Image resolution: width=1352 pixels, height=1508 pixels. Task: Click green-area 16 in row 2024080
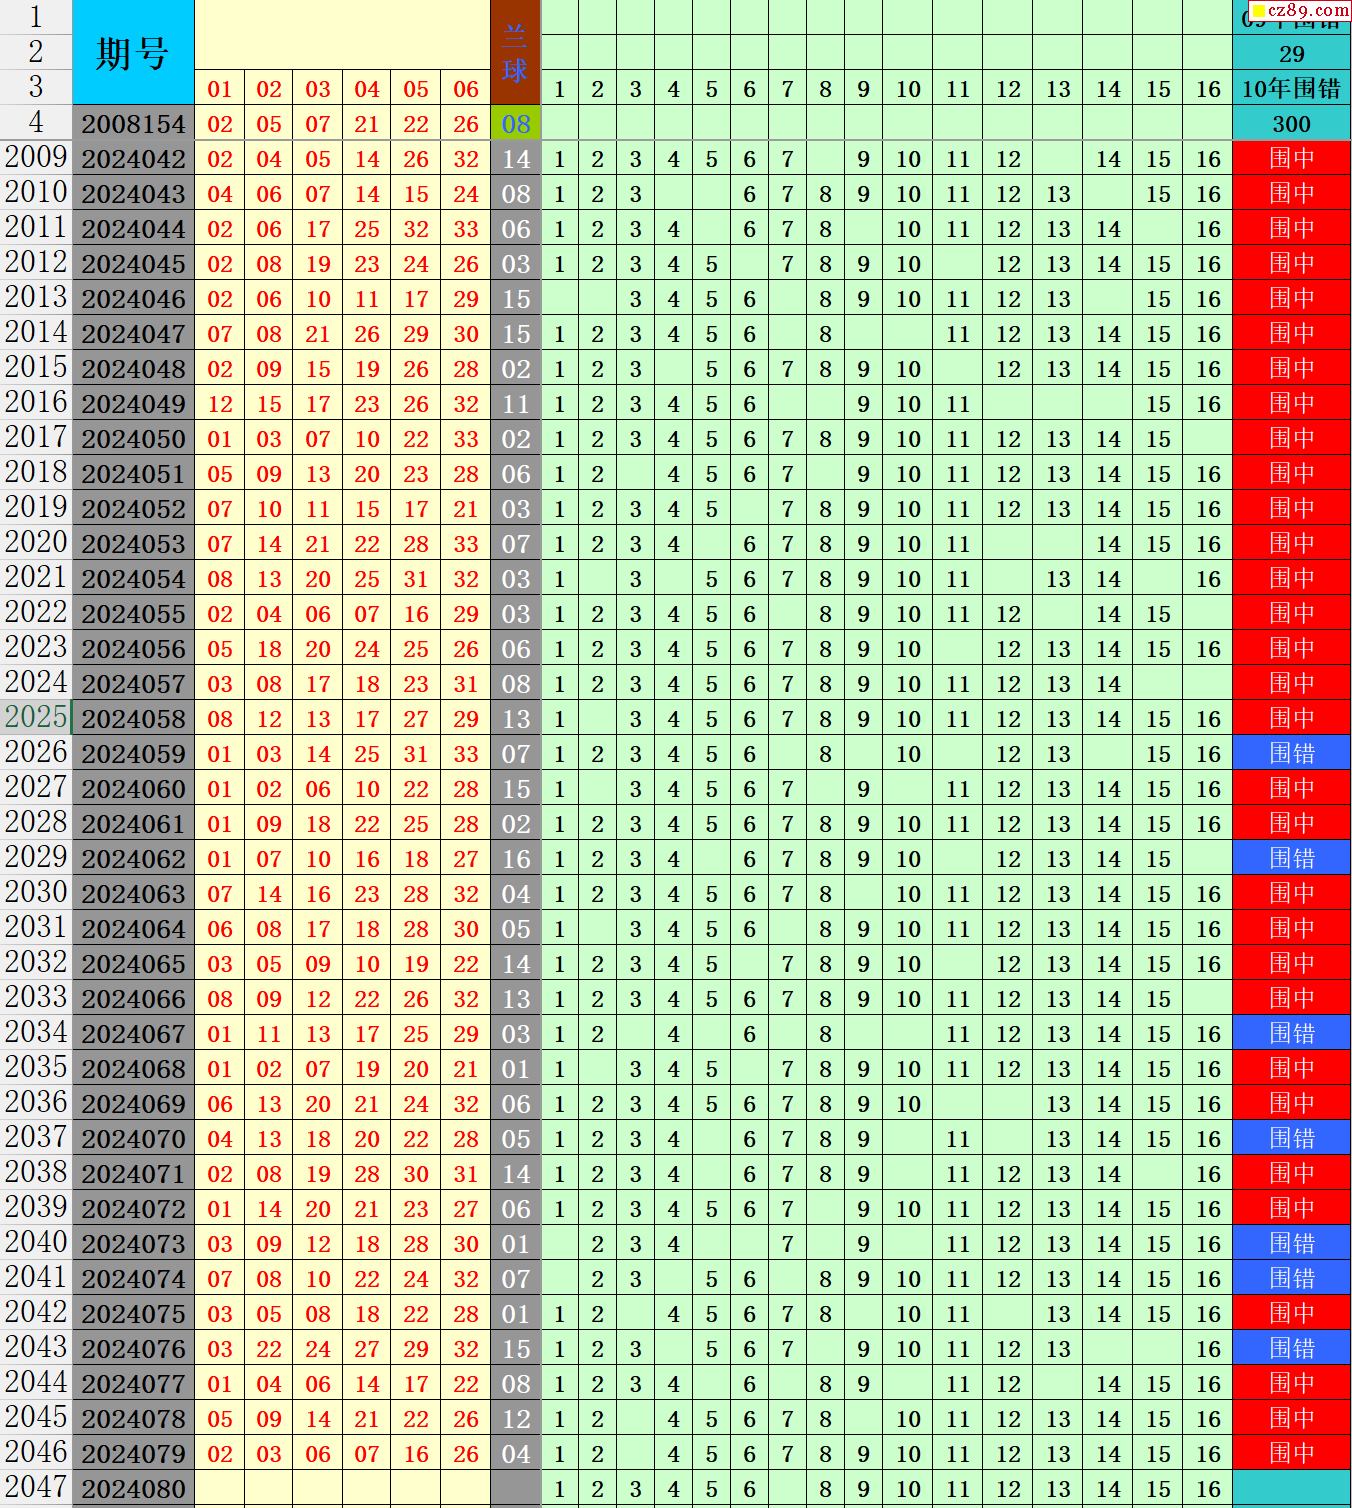(1208, 1489)
